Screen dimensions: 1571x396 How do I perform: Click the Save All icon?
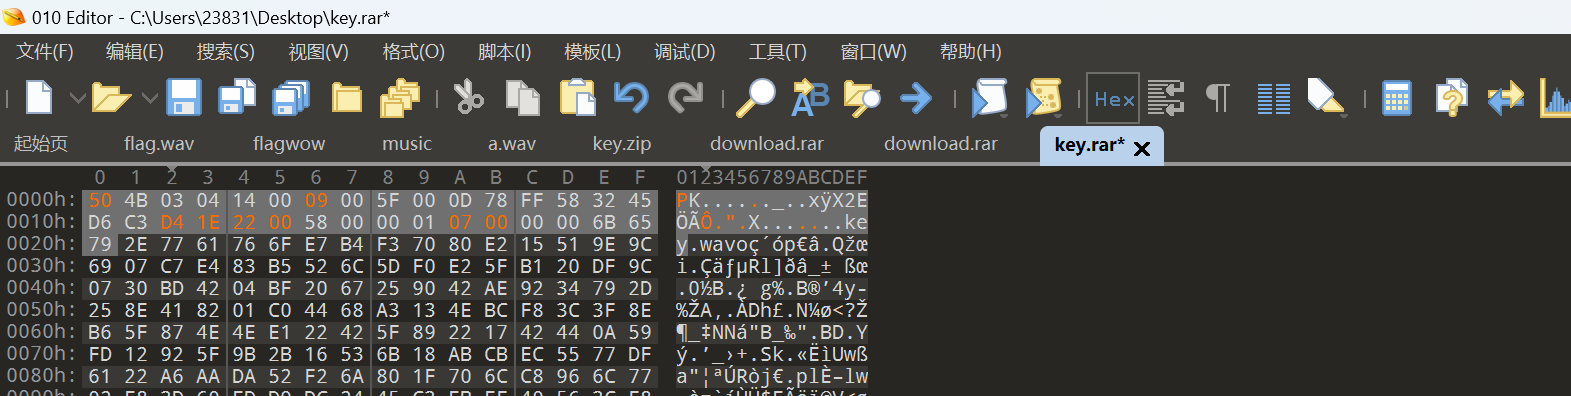[x=291, y=98]
